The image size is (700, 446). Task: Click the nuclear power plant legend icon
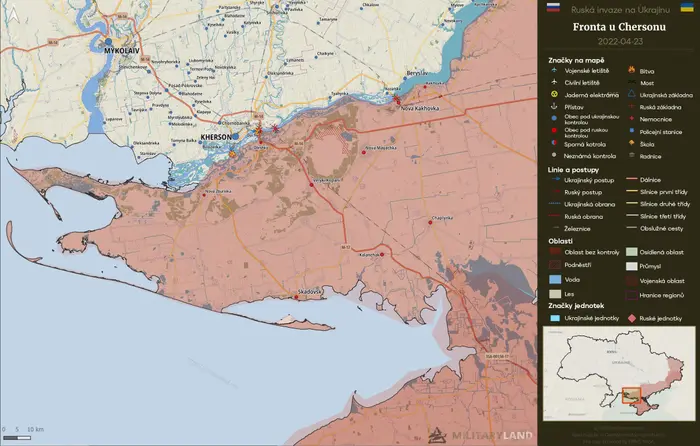coord(554,95)
